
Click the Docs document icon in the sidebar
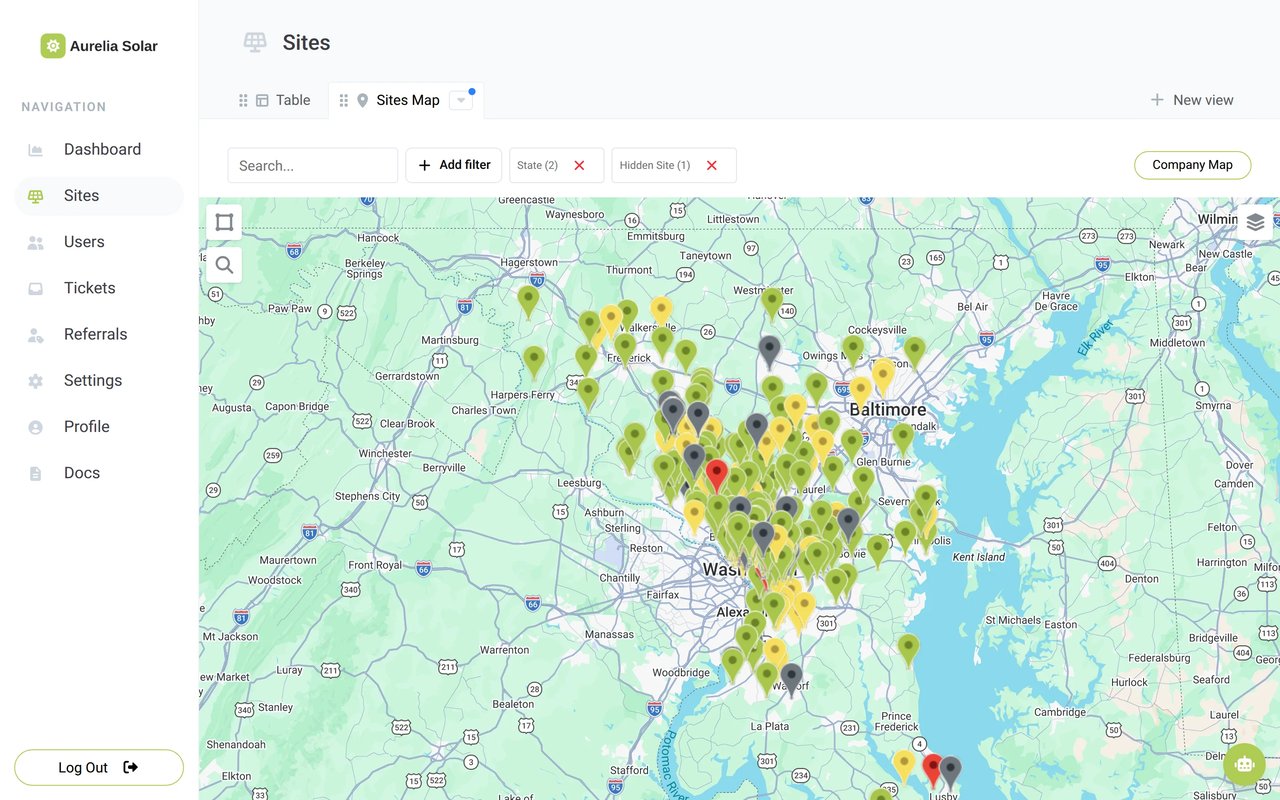(36, 473)
